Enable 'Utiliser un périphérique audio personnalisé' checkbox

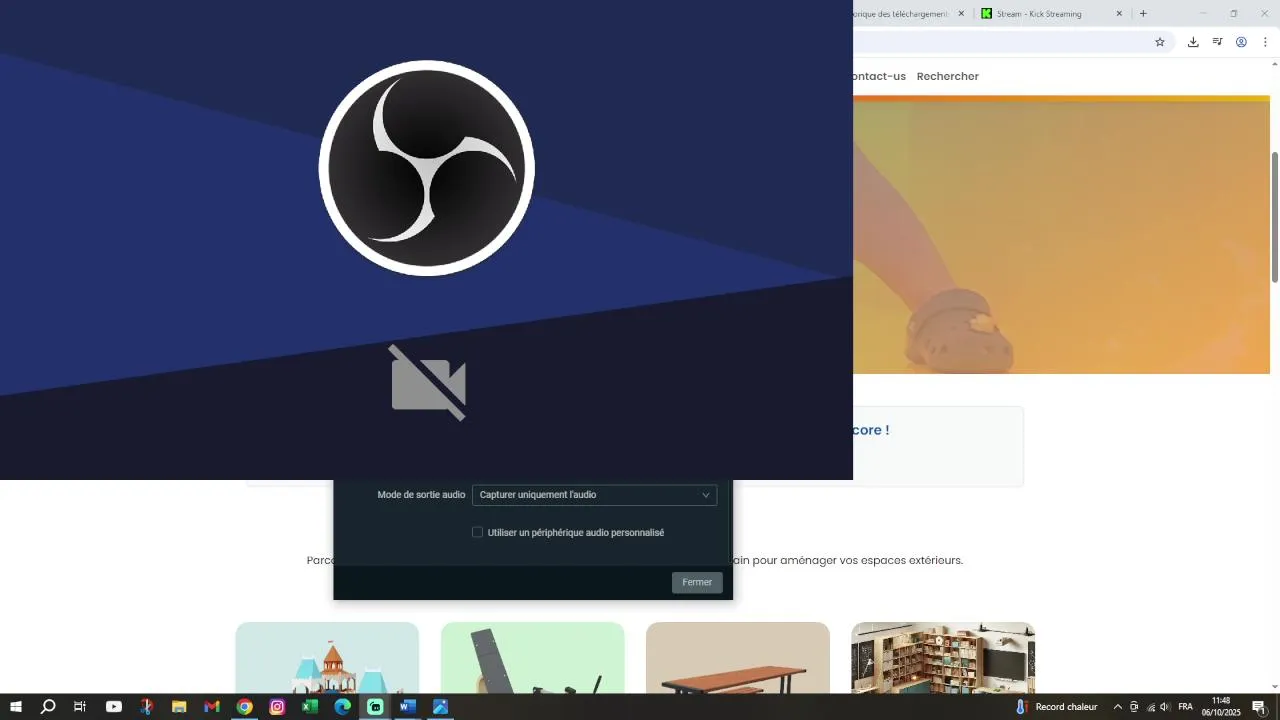[x=477, y=533]
